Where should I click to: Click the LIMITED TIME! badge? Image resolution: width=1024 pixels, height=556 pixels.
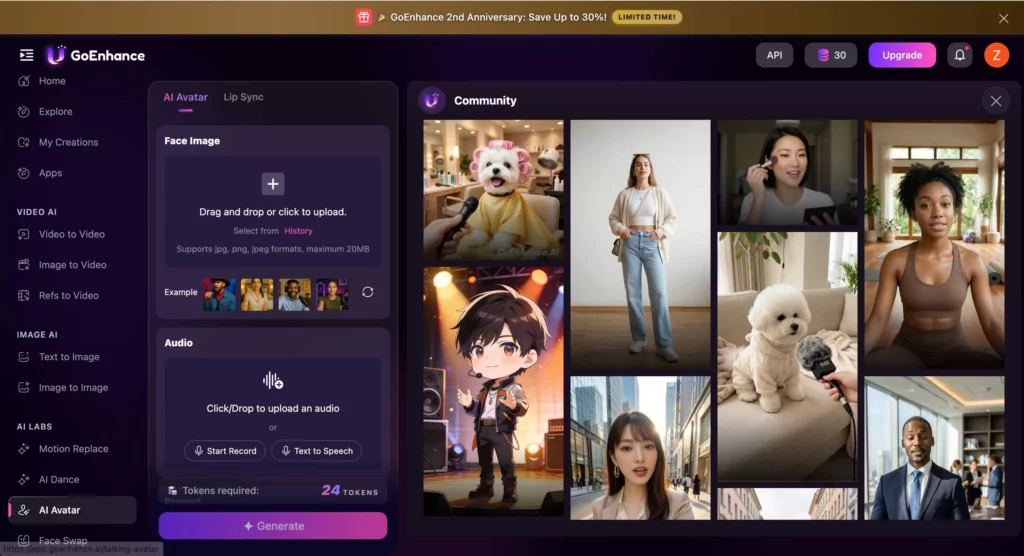647,17
